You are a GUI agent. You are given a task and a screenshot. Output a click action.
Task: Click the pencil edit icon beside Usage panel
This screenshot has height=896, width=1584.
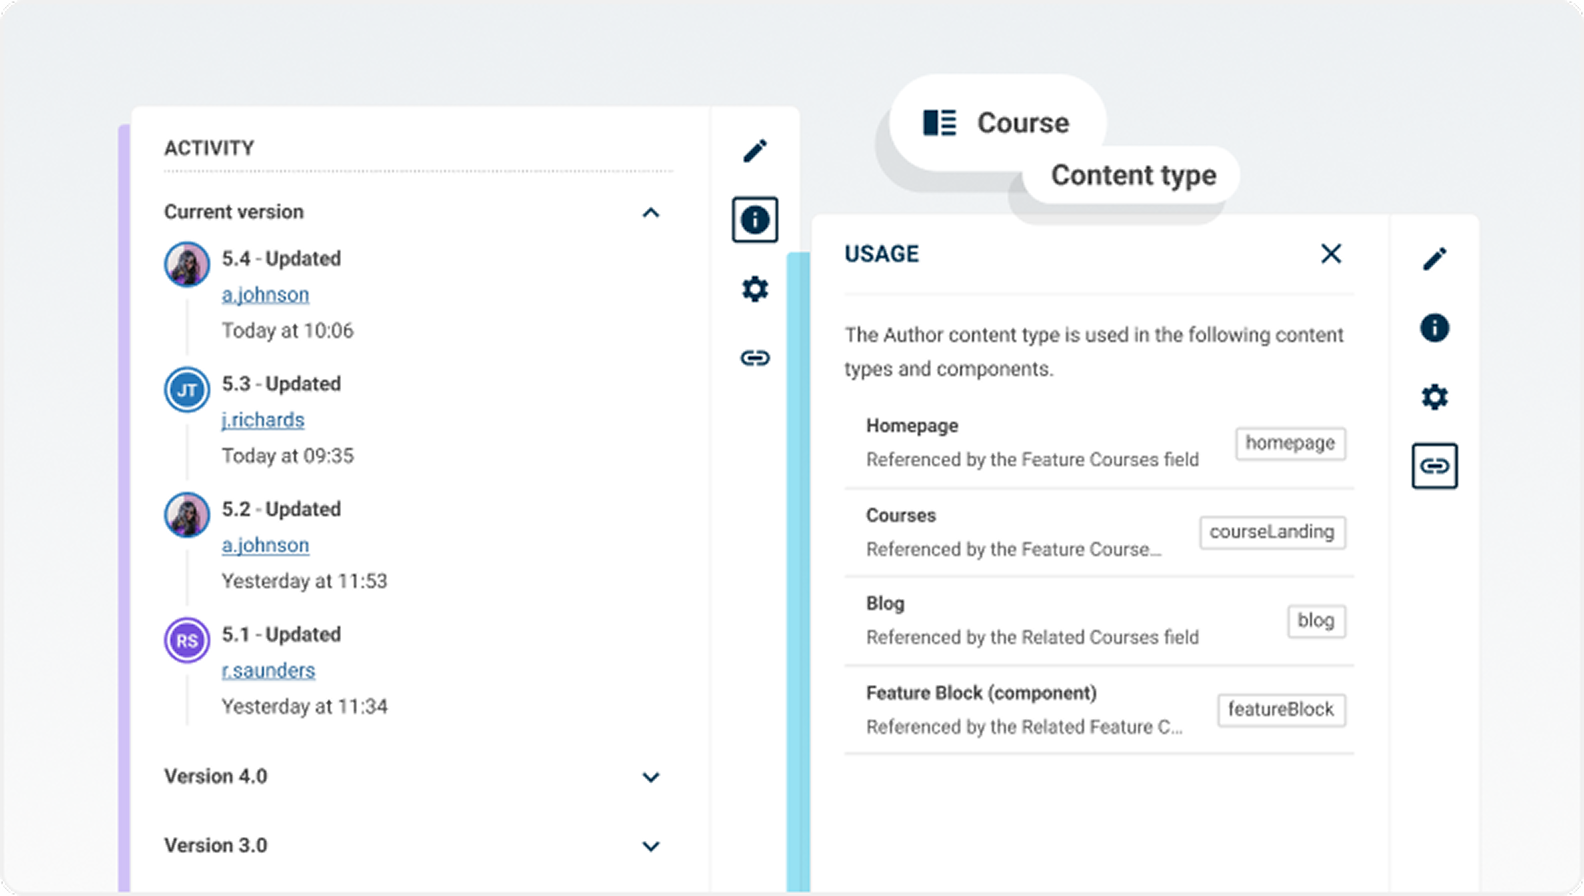click(x=1434, y=259)
